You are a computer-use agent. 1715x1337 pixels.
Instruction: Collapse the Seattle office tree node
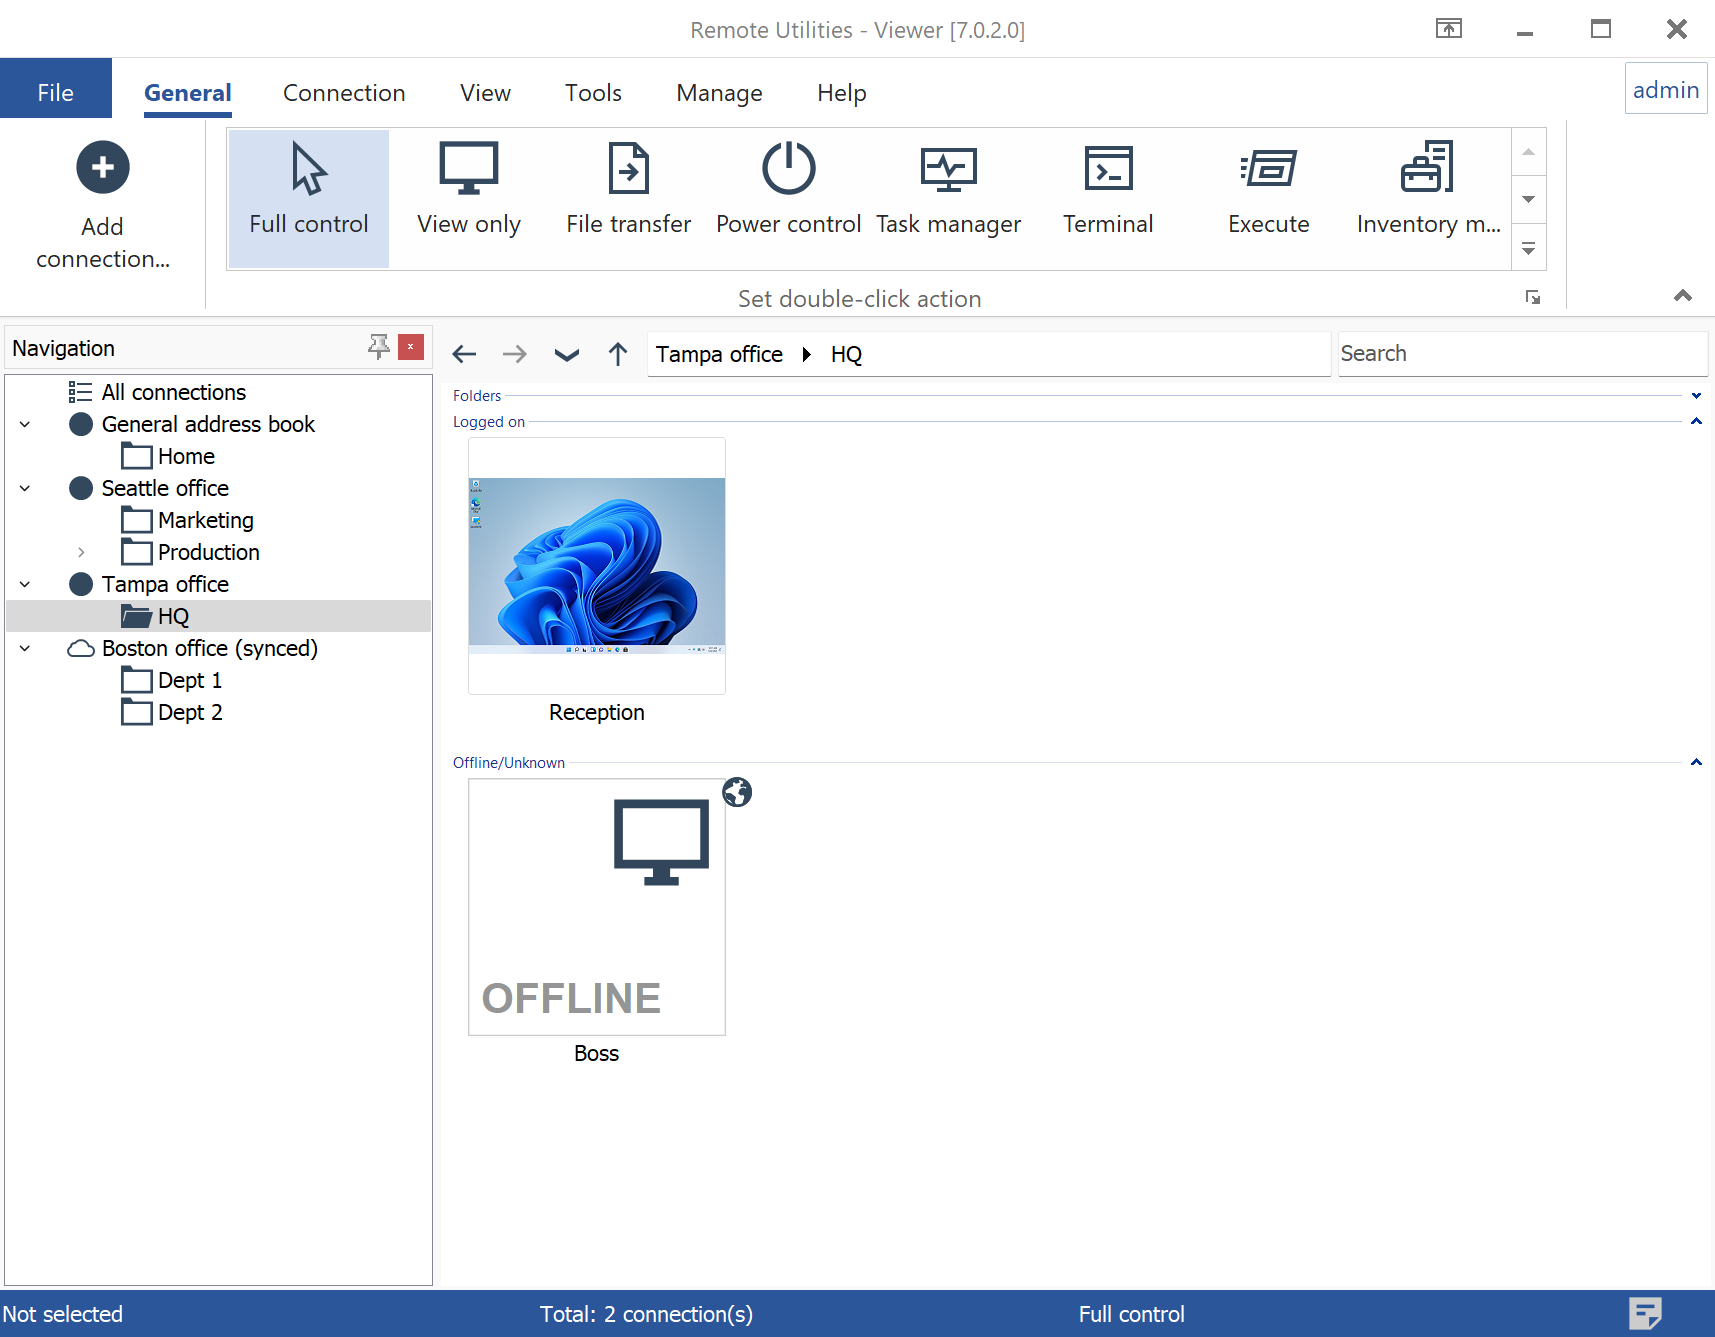(24, 488)
